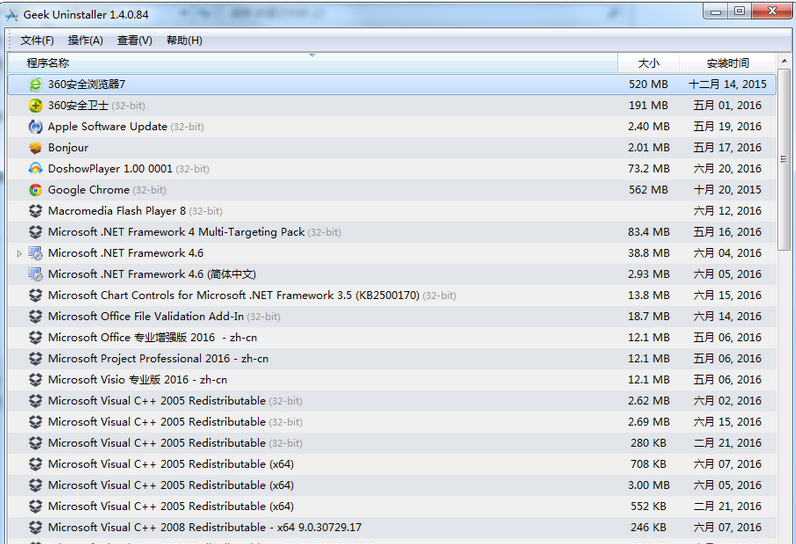Select Visual C++ 2008 Redistributable x64 9.0.30729.17 name
This screenshot has height=544, width=796.
tap(205, 527)
